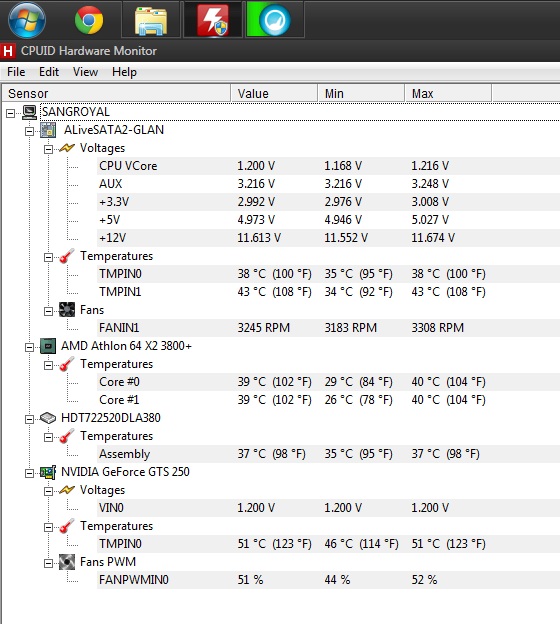This screenshot has width=560, height=624.
Task: Click the NVIDIA Voltages lightning icon
Action: coord(67,490)
